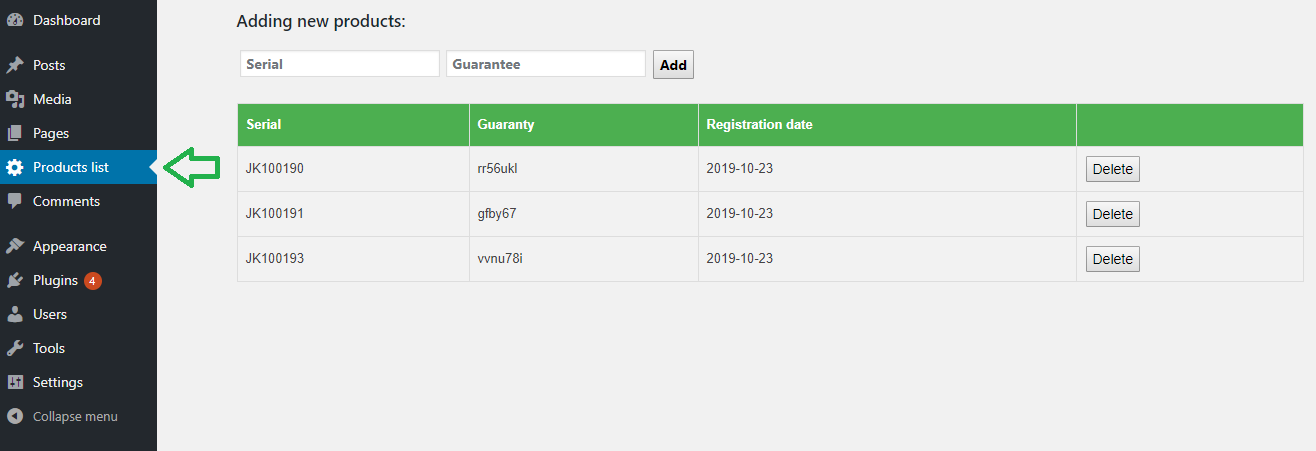
Task: Click the Pages icon in sidebar
Action: [15, 133]
